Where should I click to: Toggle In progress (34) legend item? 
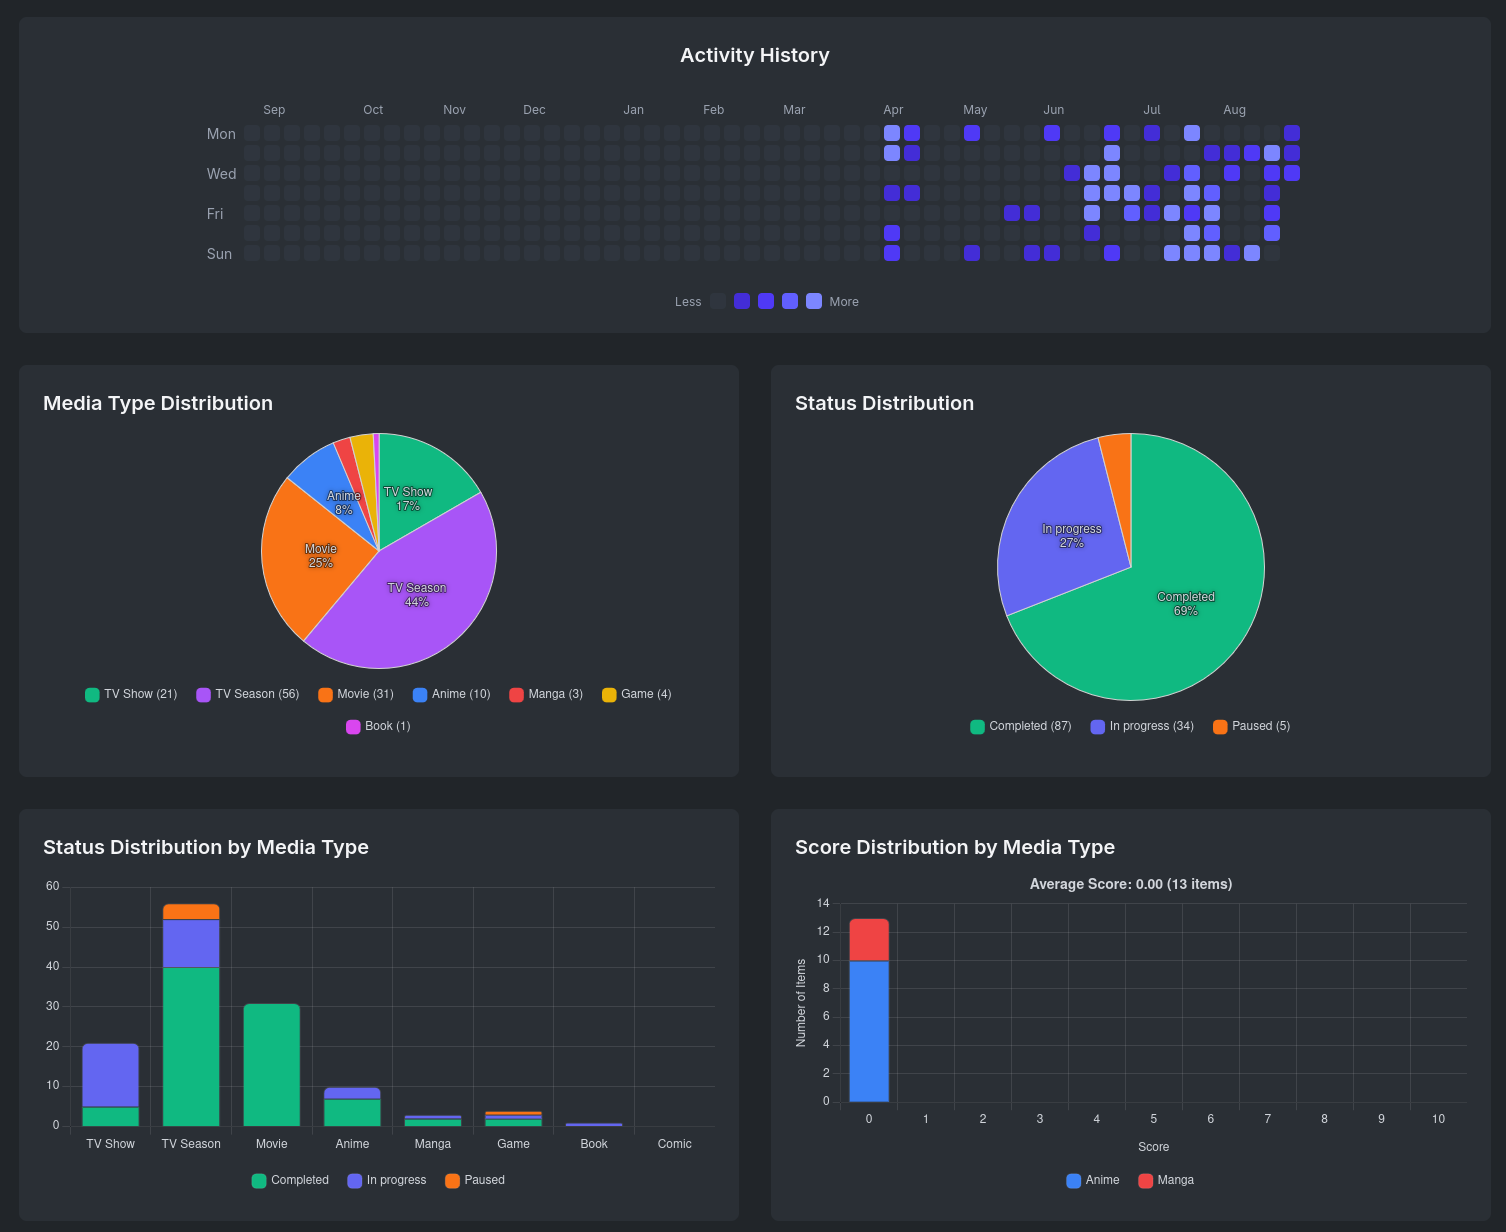[1142, 726]
